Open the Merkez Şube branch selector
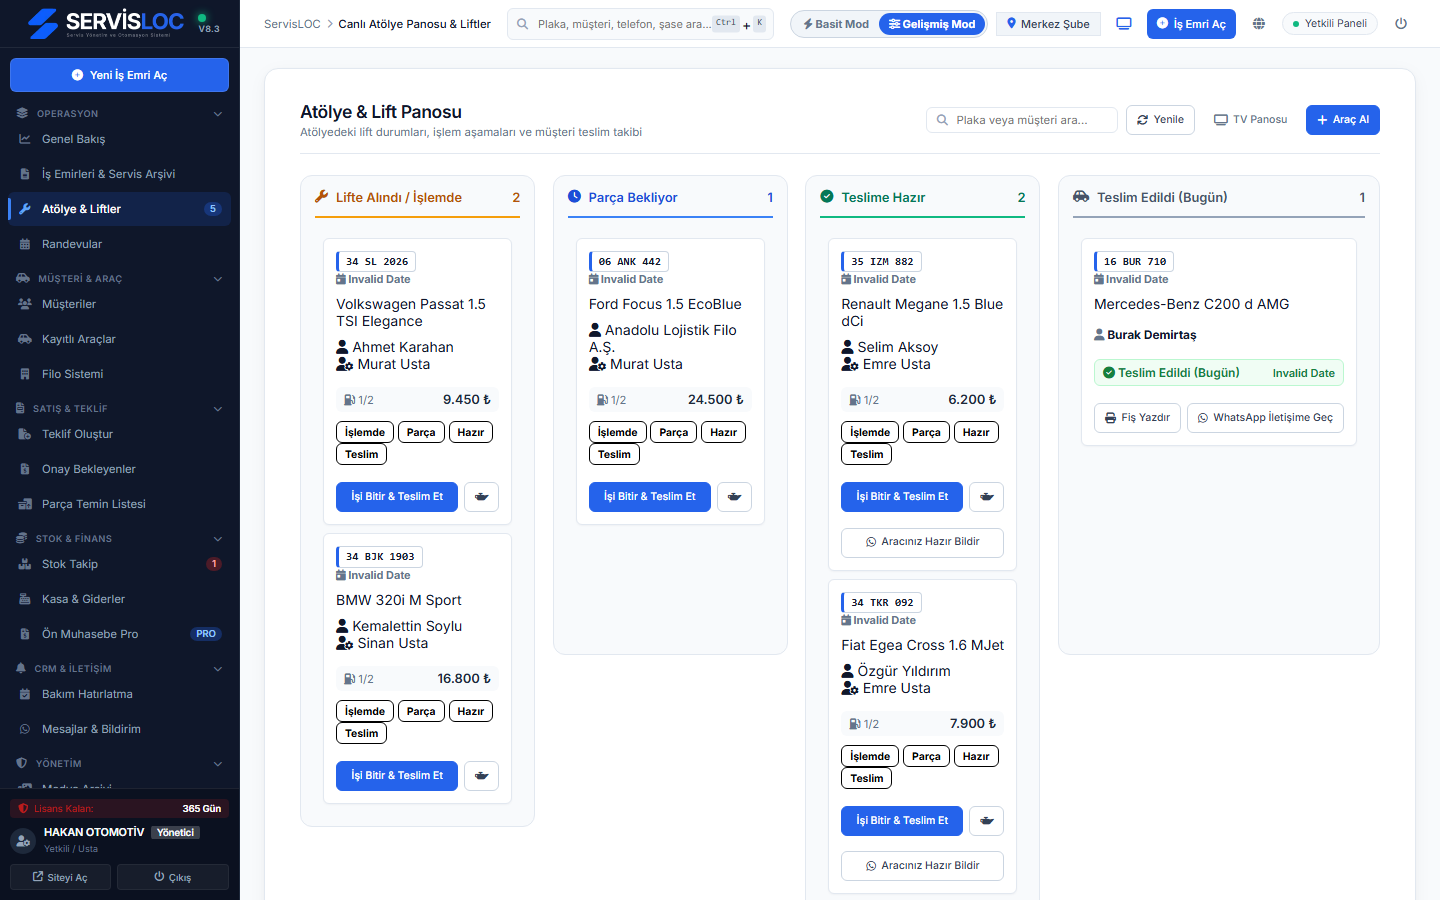This screenshot has width=1440, height=900. tap(1048, 24)
